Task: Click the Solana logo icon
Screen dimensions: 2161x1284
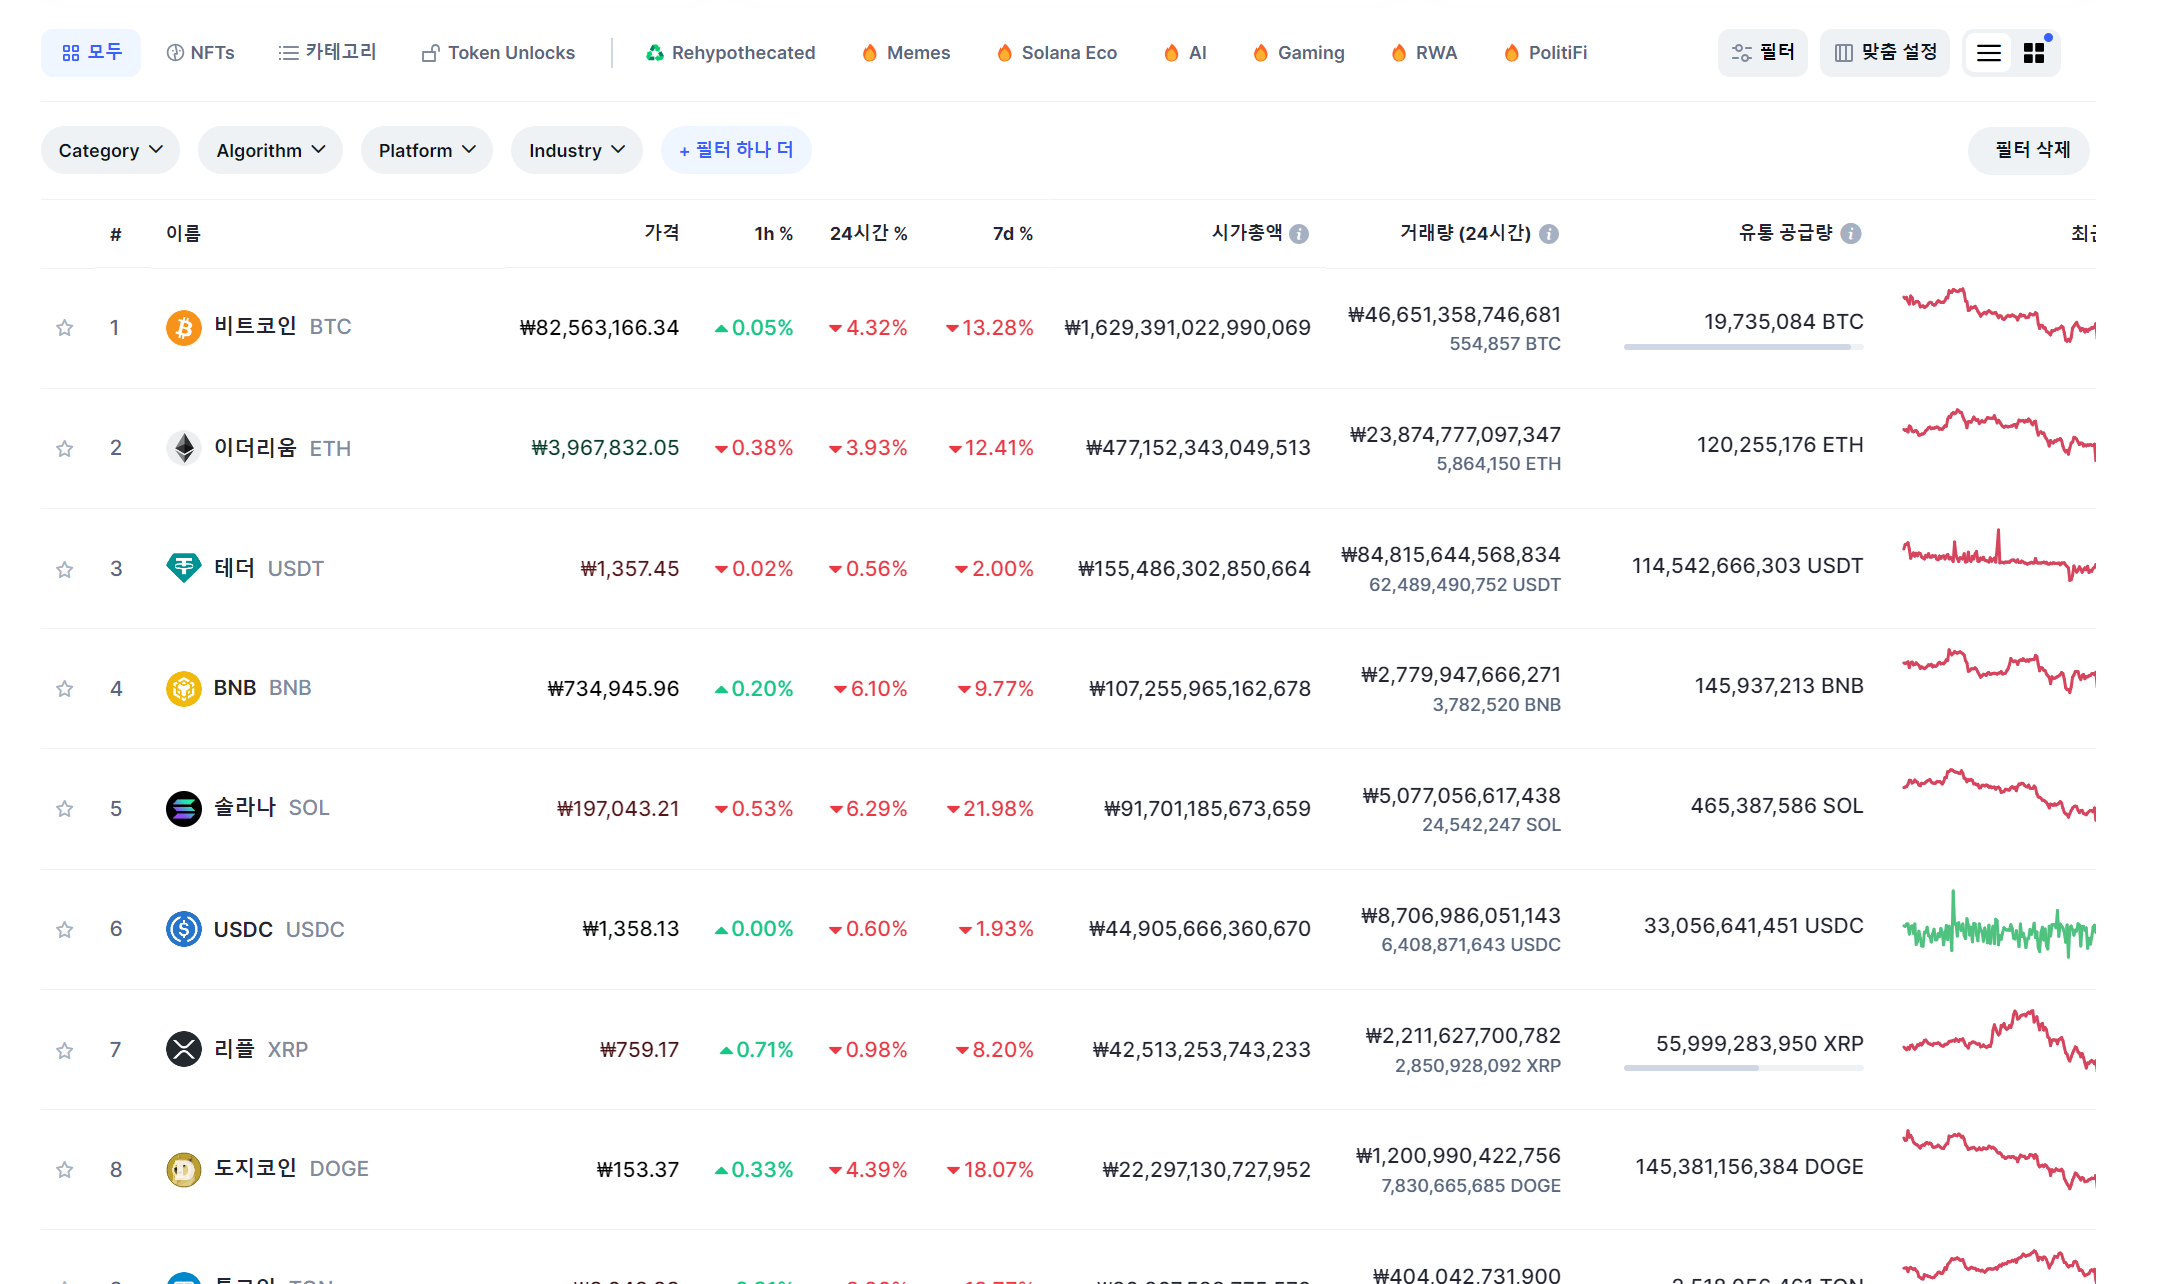Action: (x=183, y=808)
